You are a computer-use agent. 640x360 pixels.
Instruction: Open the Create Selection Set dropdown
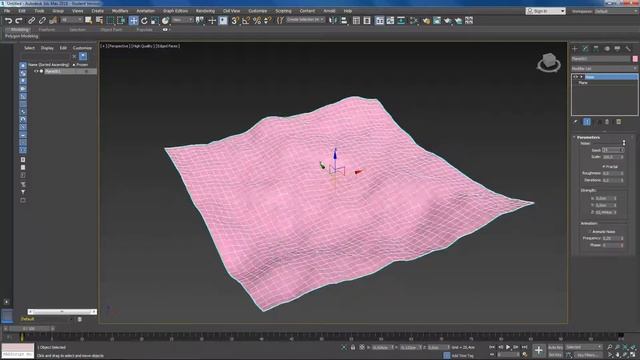pos(305,20)
